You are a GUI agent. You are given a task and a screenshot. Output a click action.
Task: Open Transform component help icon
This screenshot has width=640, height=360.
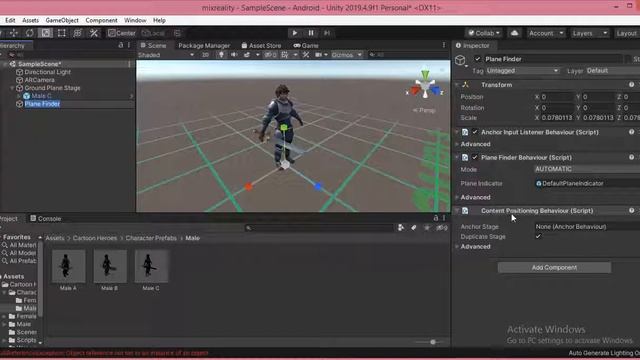[x=631, y=84]
